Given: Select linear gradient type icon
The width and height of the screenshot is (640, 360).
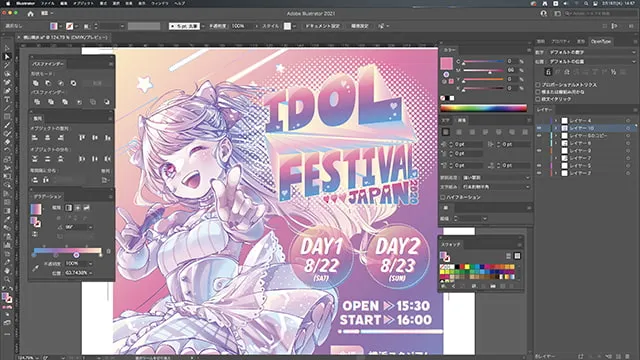Looking at the screenshot, I should pos(69,208).
